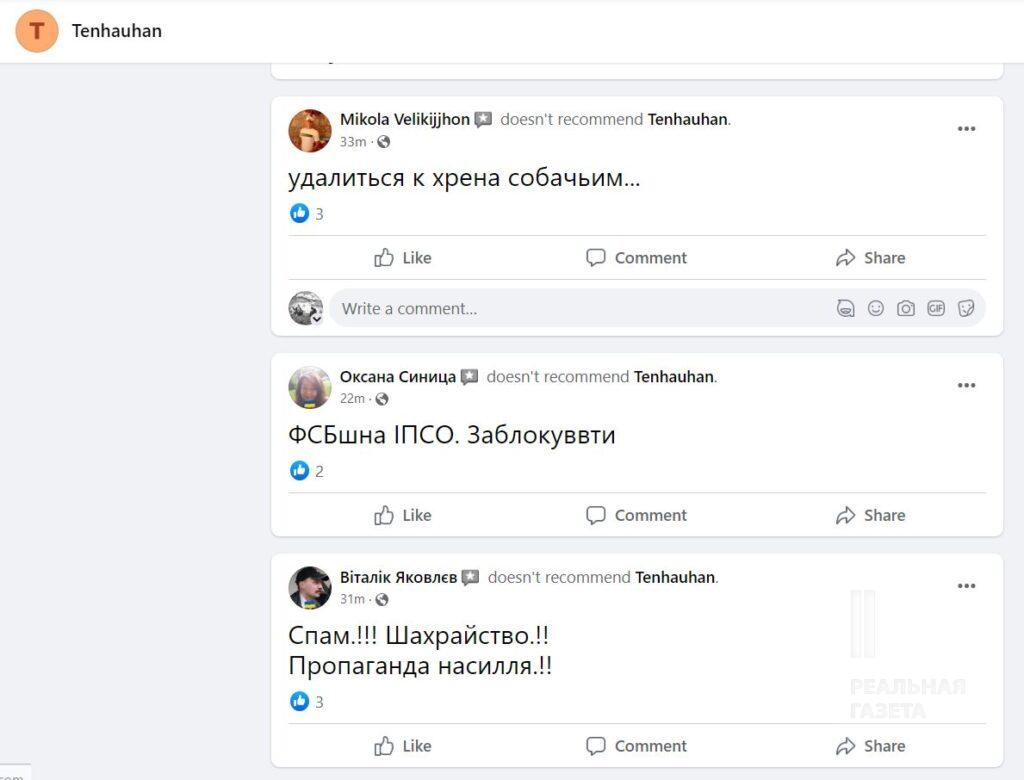The image size is (1024, 780).
Task: Open options menu for Віталік Яковлєв's post
Action: tap(966, 586)
